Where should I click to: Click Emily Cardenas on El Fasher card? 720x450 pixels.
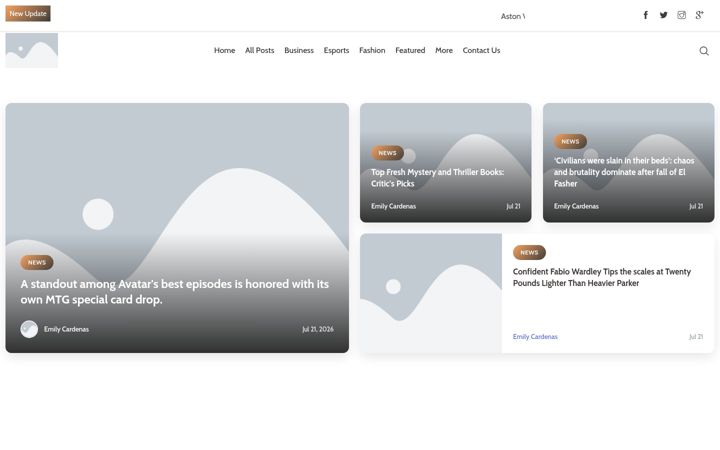coord(576,206)
